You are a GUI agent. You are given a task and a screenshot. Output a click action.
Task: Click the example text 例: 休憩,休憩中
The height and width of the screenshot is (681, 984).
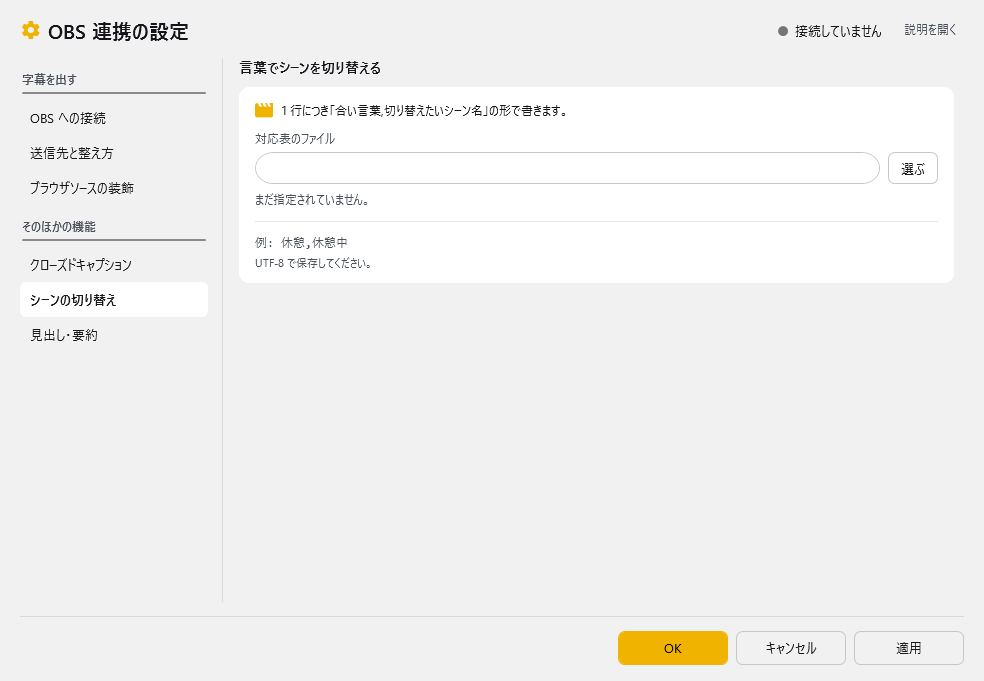(x=301, y=242)
